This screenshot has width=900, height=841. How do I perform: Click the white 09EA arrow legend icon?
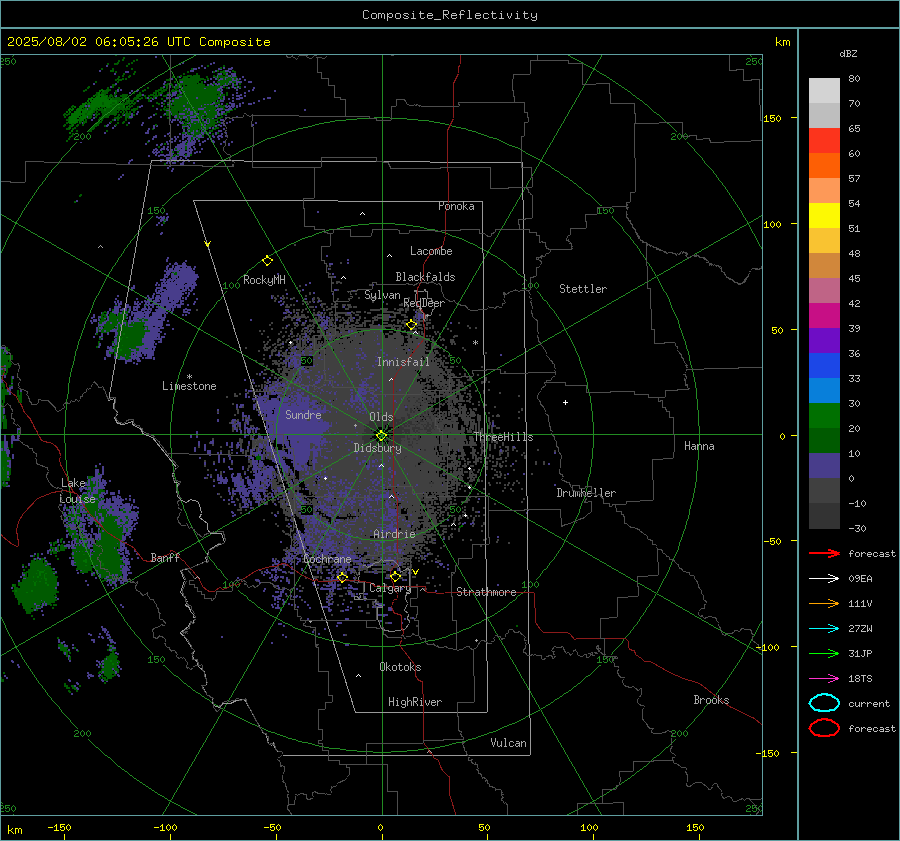click(x=824, y=578)
